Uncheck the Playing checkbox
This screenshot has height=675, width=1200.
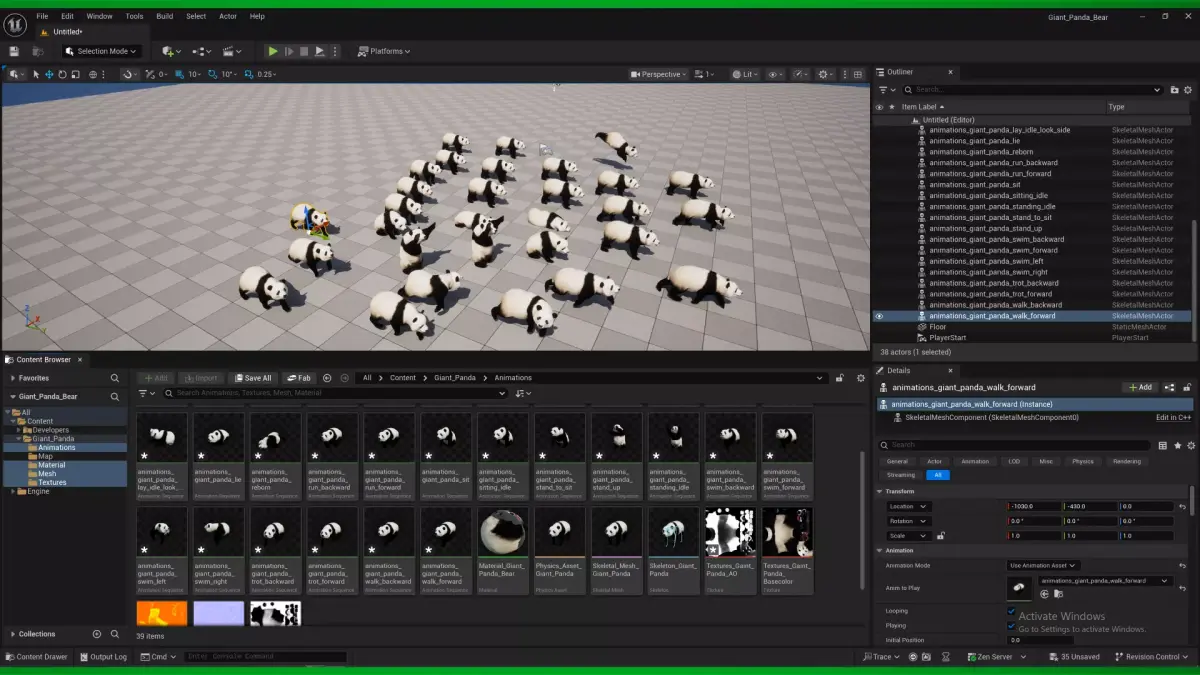pyautogui.click(x=1011, y=625)
